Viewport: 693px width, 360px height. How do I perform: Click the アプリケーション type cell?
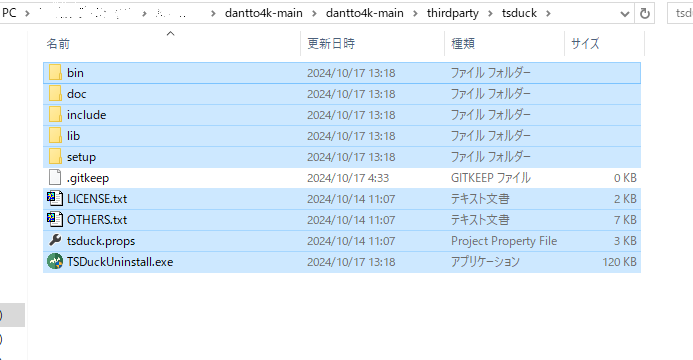pyautogui.click(x=485, y=262)
